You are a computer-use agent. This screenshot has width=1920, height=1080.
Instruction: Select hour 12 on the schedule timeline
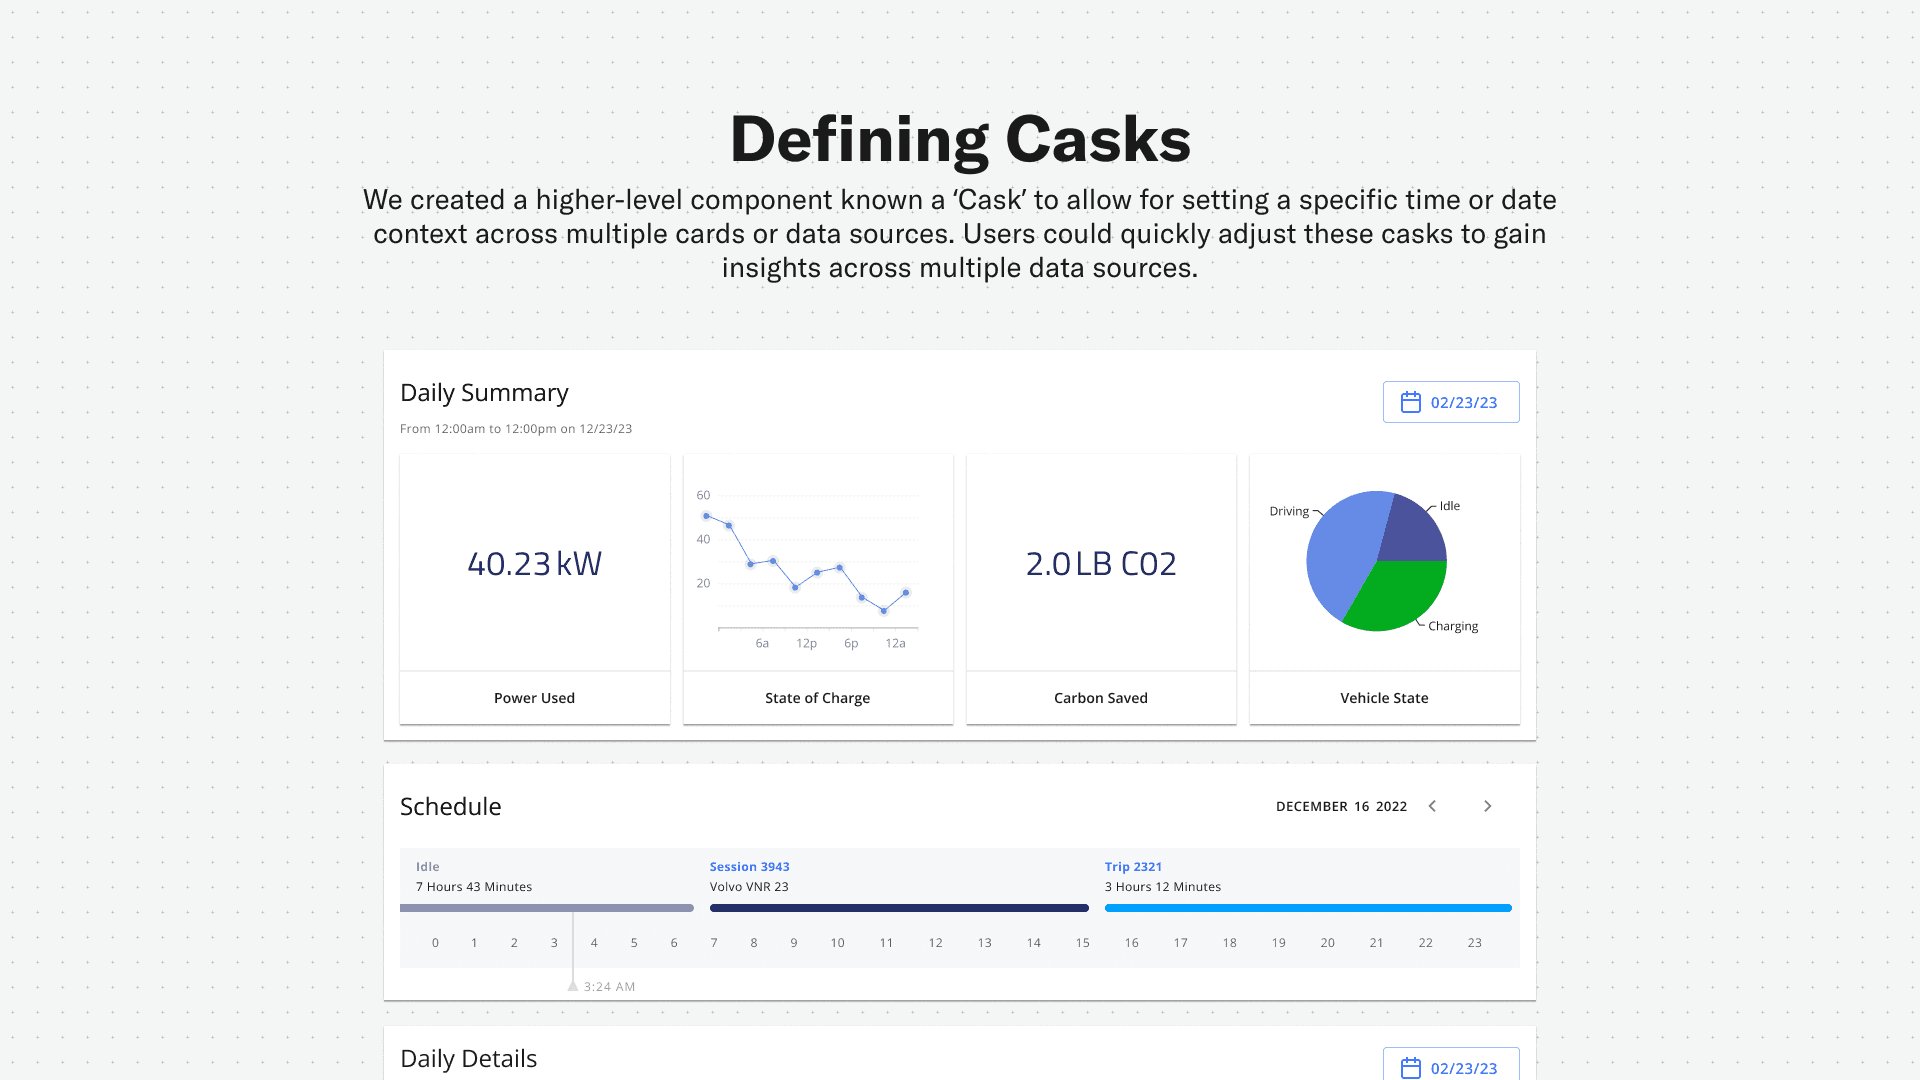pyautogui.click(x=935, y=943)
